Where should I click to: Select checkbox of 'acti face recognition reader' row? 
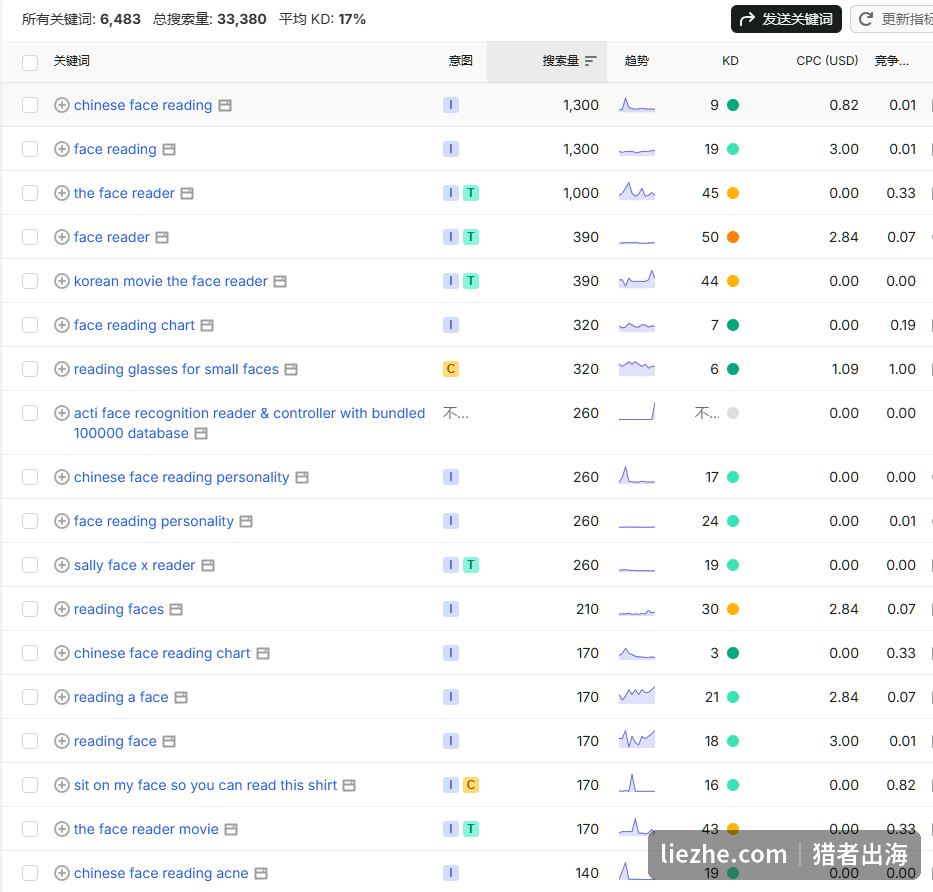(30, 414)
